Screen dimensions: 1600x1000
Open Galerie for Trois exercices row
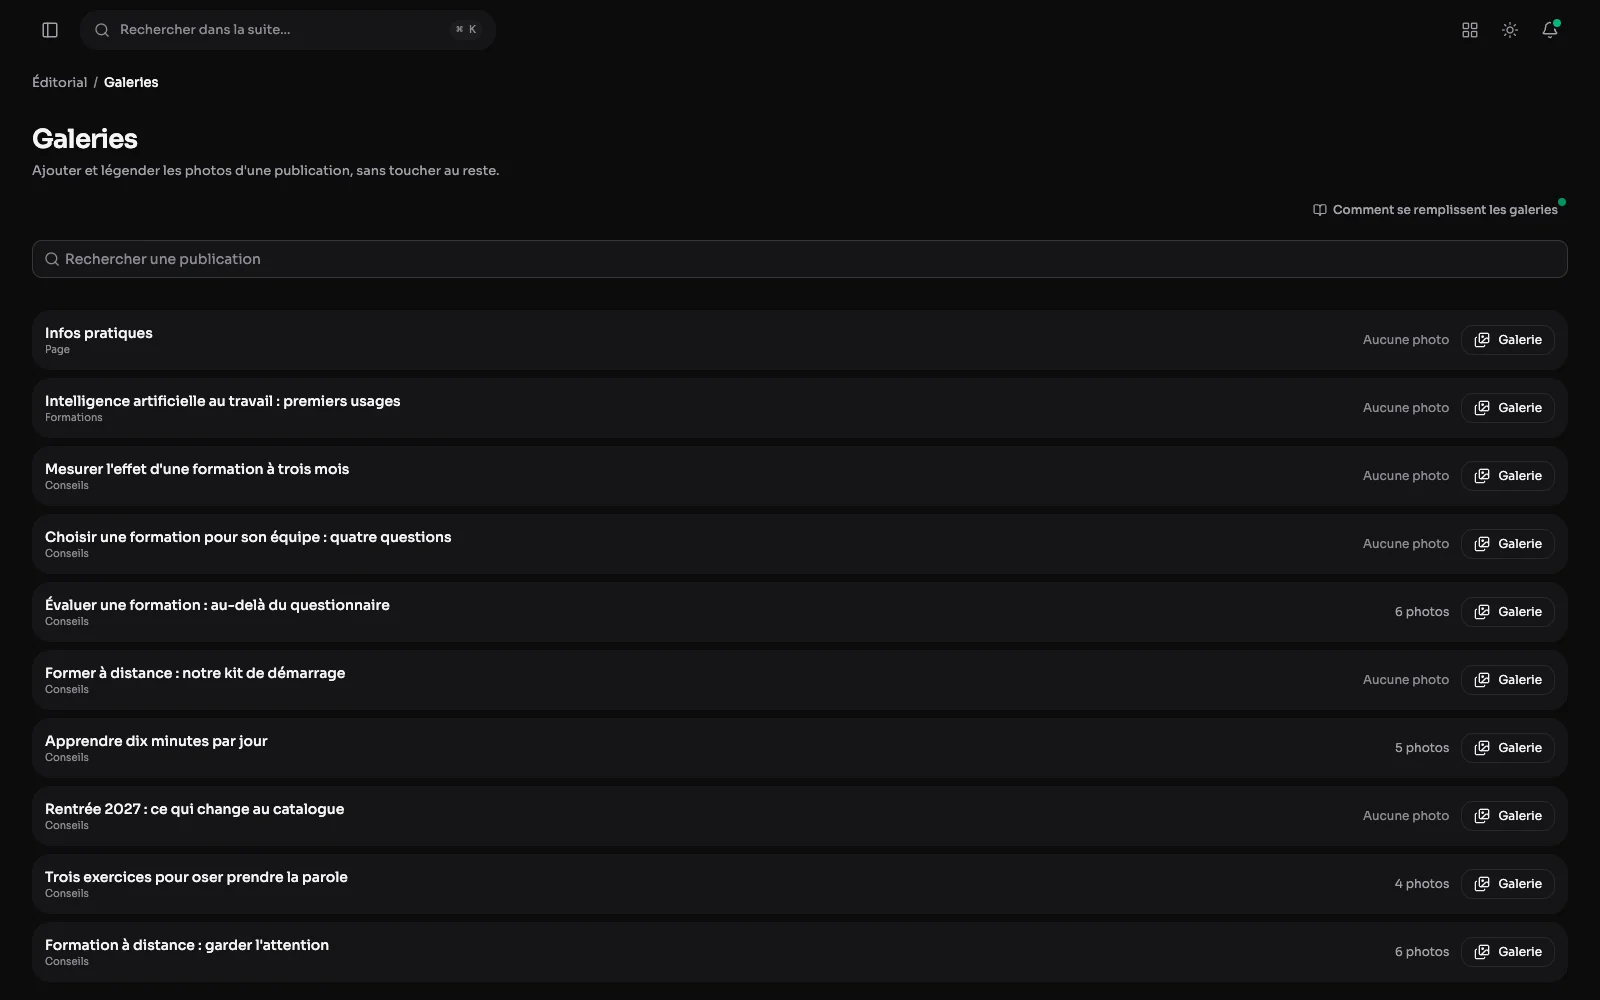tap(1508, 884)
